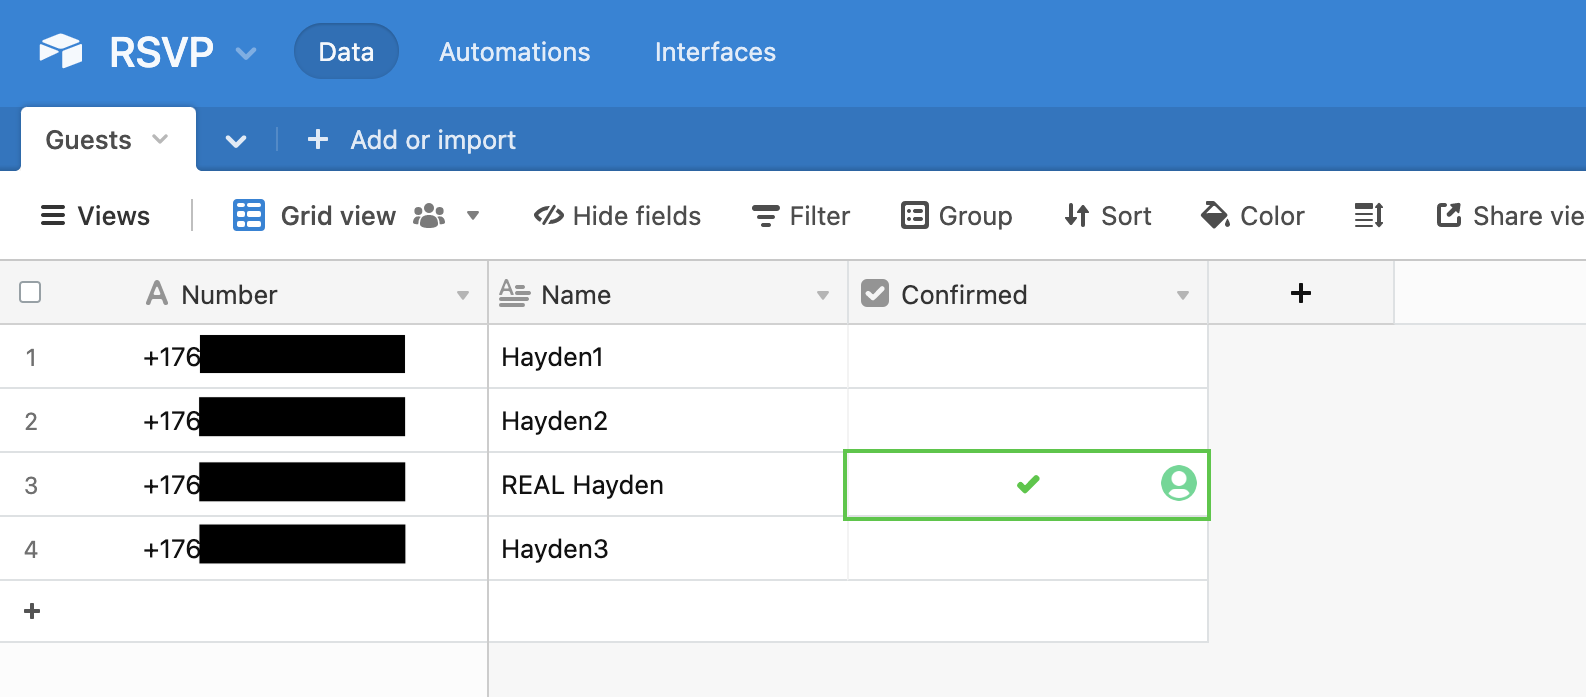Toggle the Views sidebar

point(95,216)
